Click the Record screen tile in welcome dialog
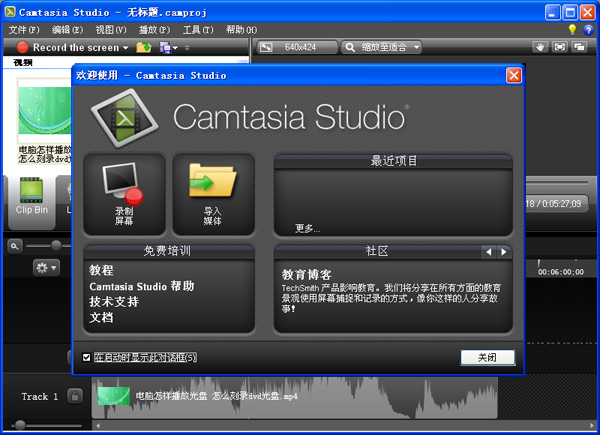Image resolution: width=600 pixels, height=435 pixels. pyautogui.click(x=125, y=194)
